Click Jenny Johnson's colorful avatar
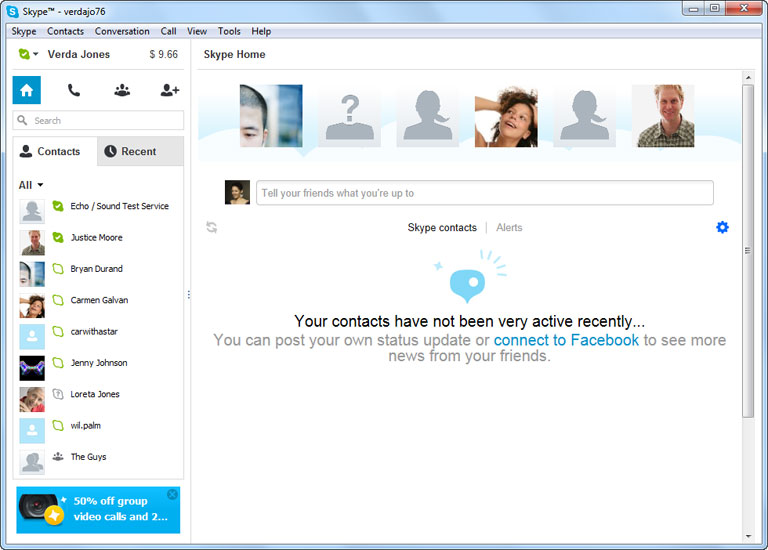The width and height of the screenshot is (768, 550). click(x=32, y=368)
